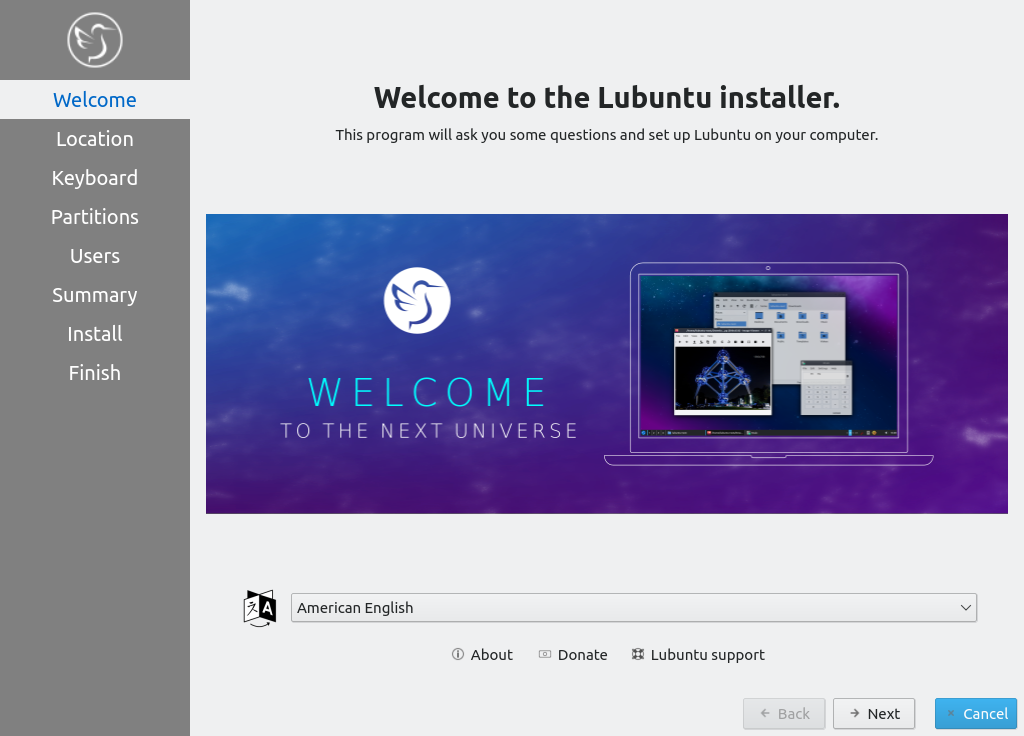Click the language translation icon

(x=260, y=608)
